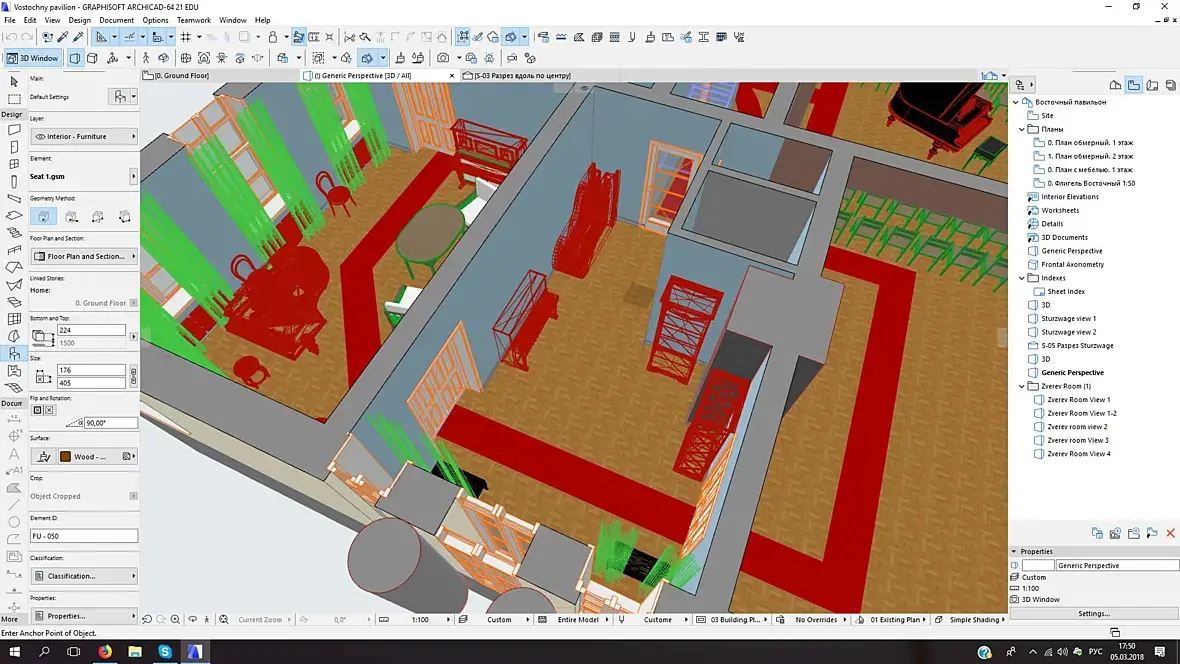The height and width of the screenshot is (664, 1180).
Task: Collapse the Zverev Room folder
Action: [1021, 386]
